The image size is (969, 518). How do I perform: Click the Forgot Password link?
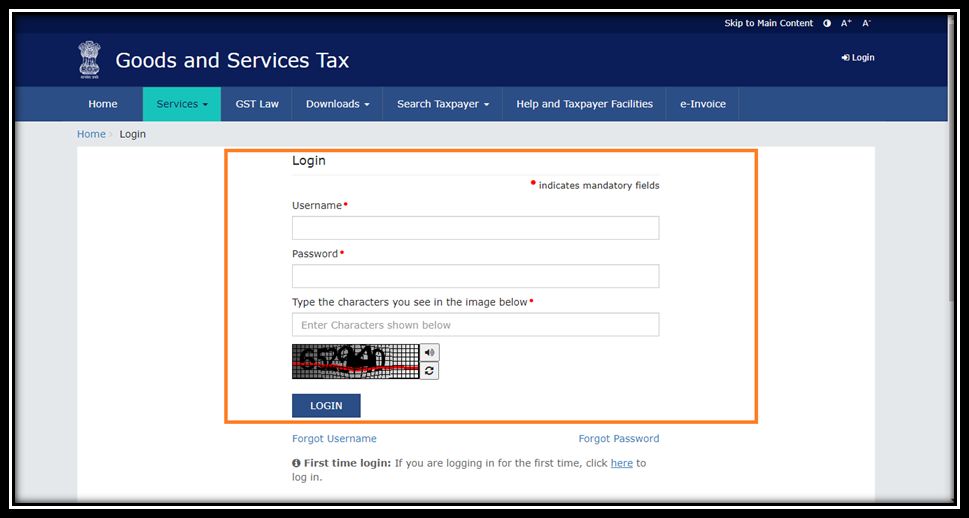click(619, 438)
